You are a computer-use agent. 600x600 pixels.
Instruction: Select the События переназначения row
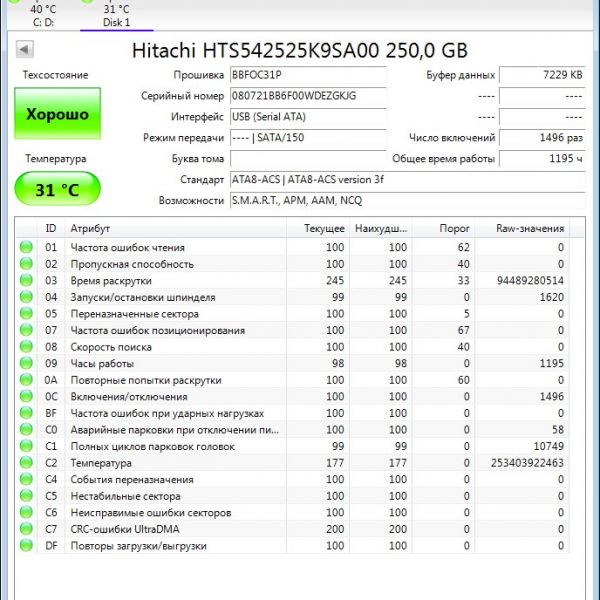(x=293, y=479)
